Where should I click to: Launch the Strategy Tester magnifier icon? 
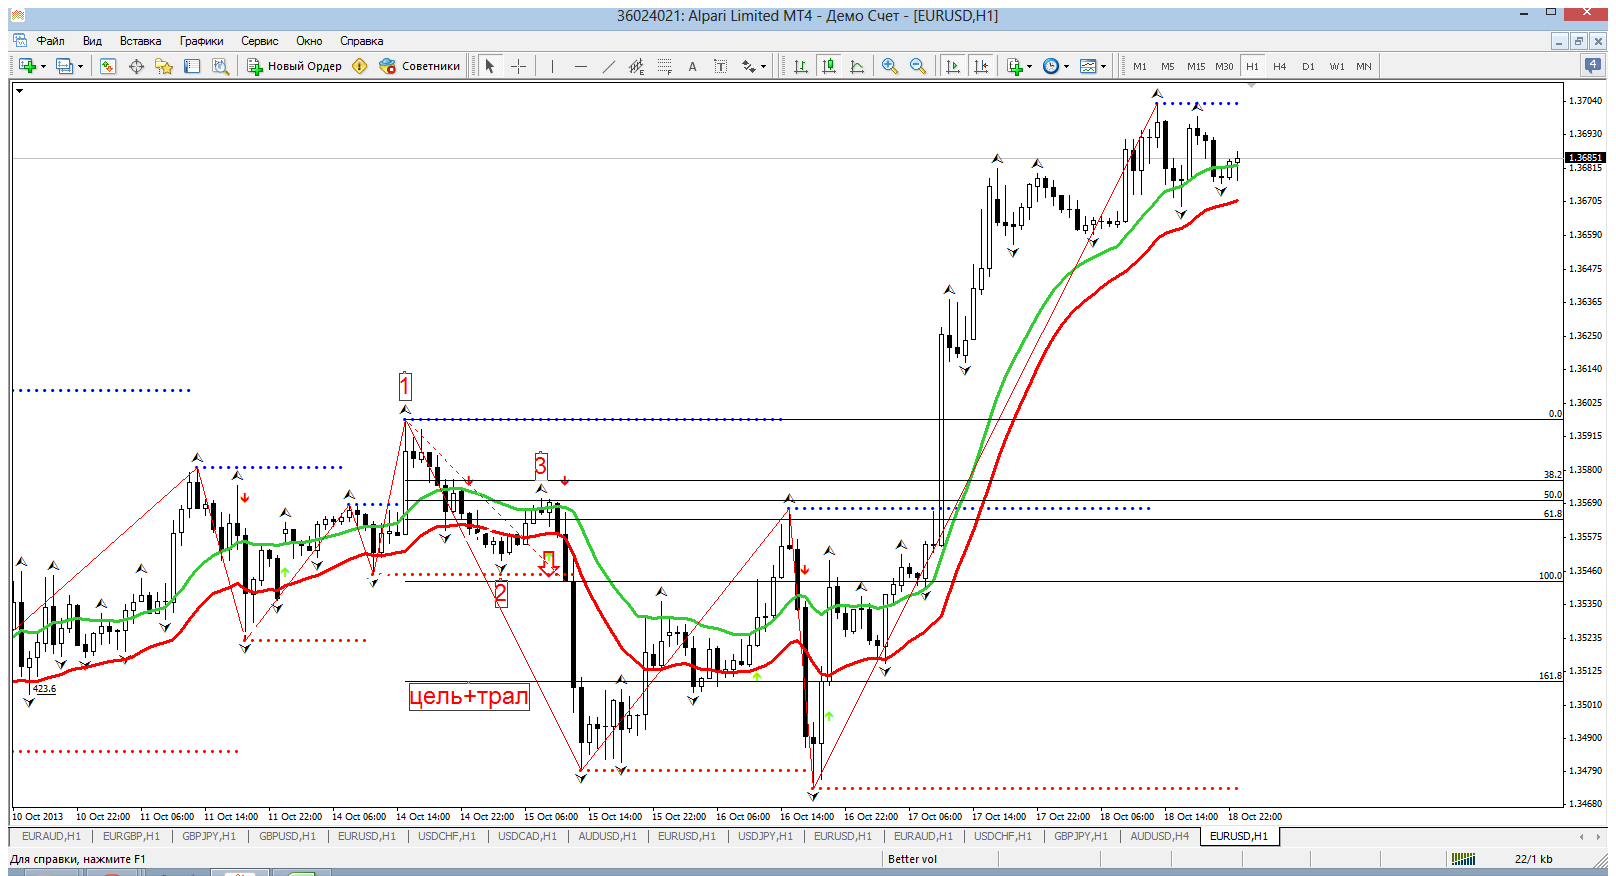tap(221, 66)
